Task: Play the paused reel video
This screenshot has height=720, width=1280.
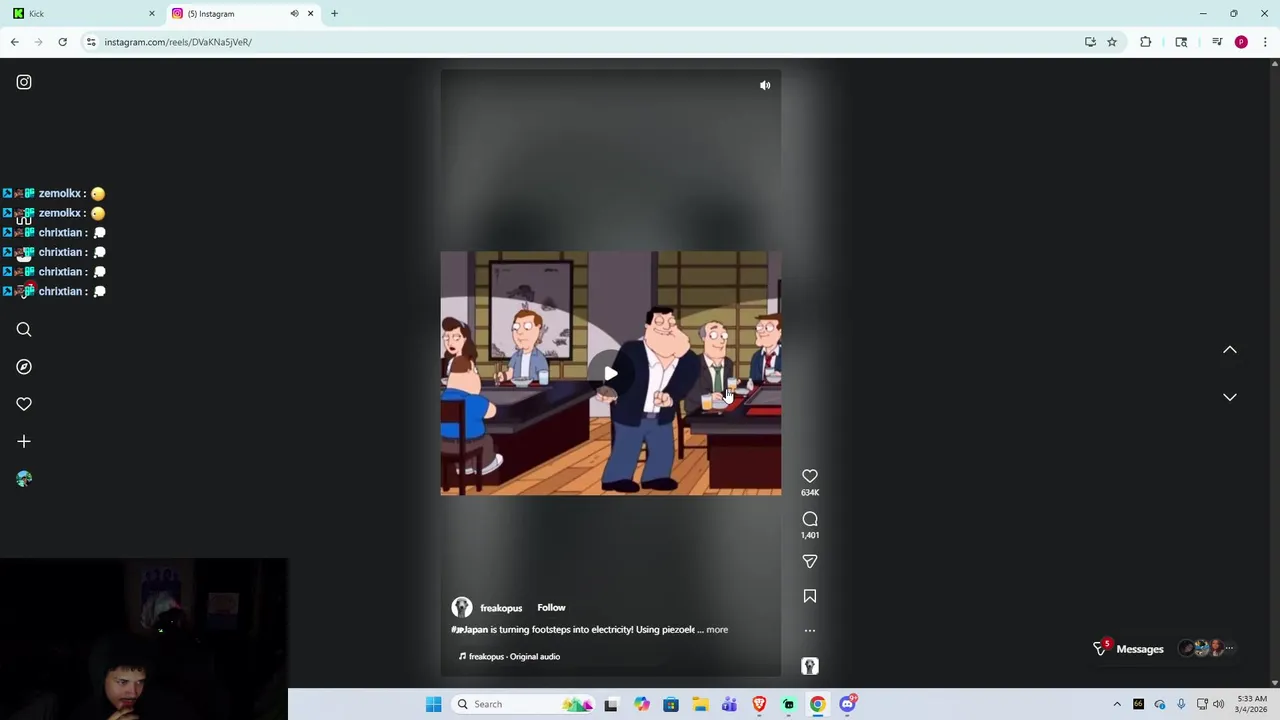Action: point(610,373)
